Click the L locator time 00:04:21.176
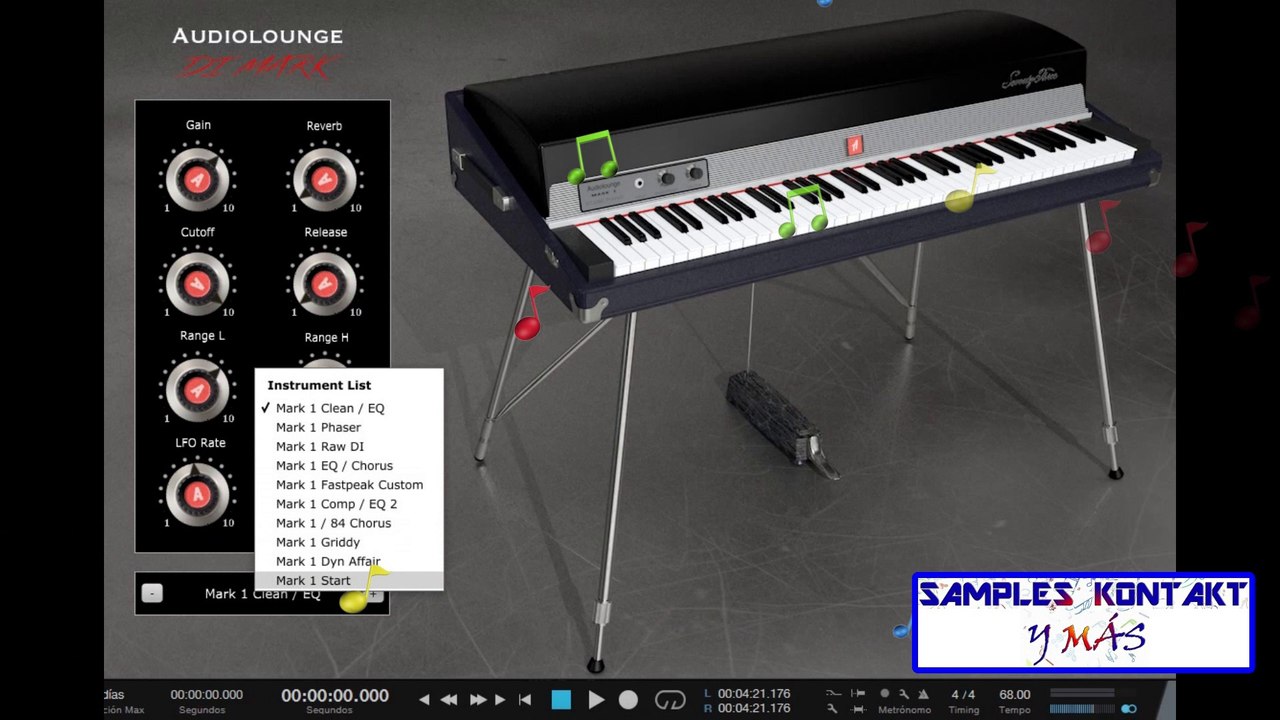This screenshot has width=1280, height=720. point(754,693)
